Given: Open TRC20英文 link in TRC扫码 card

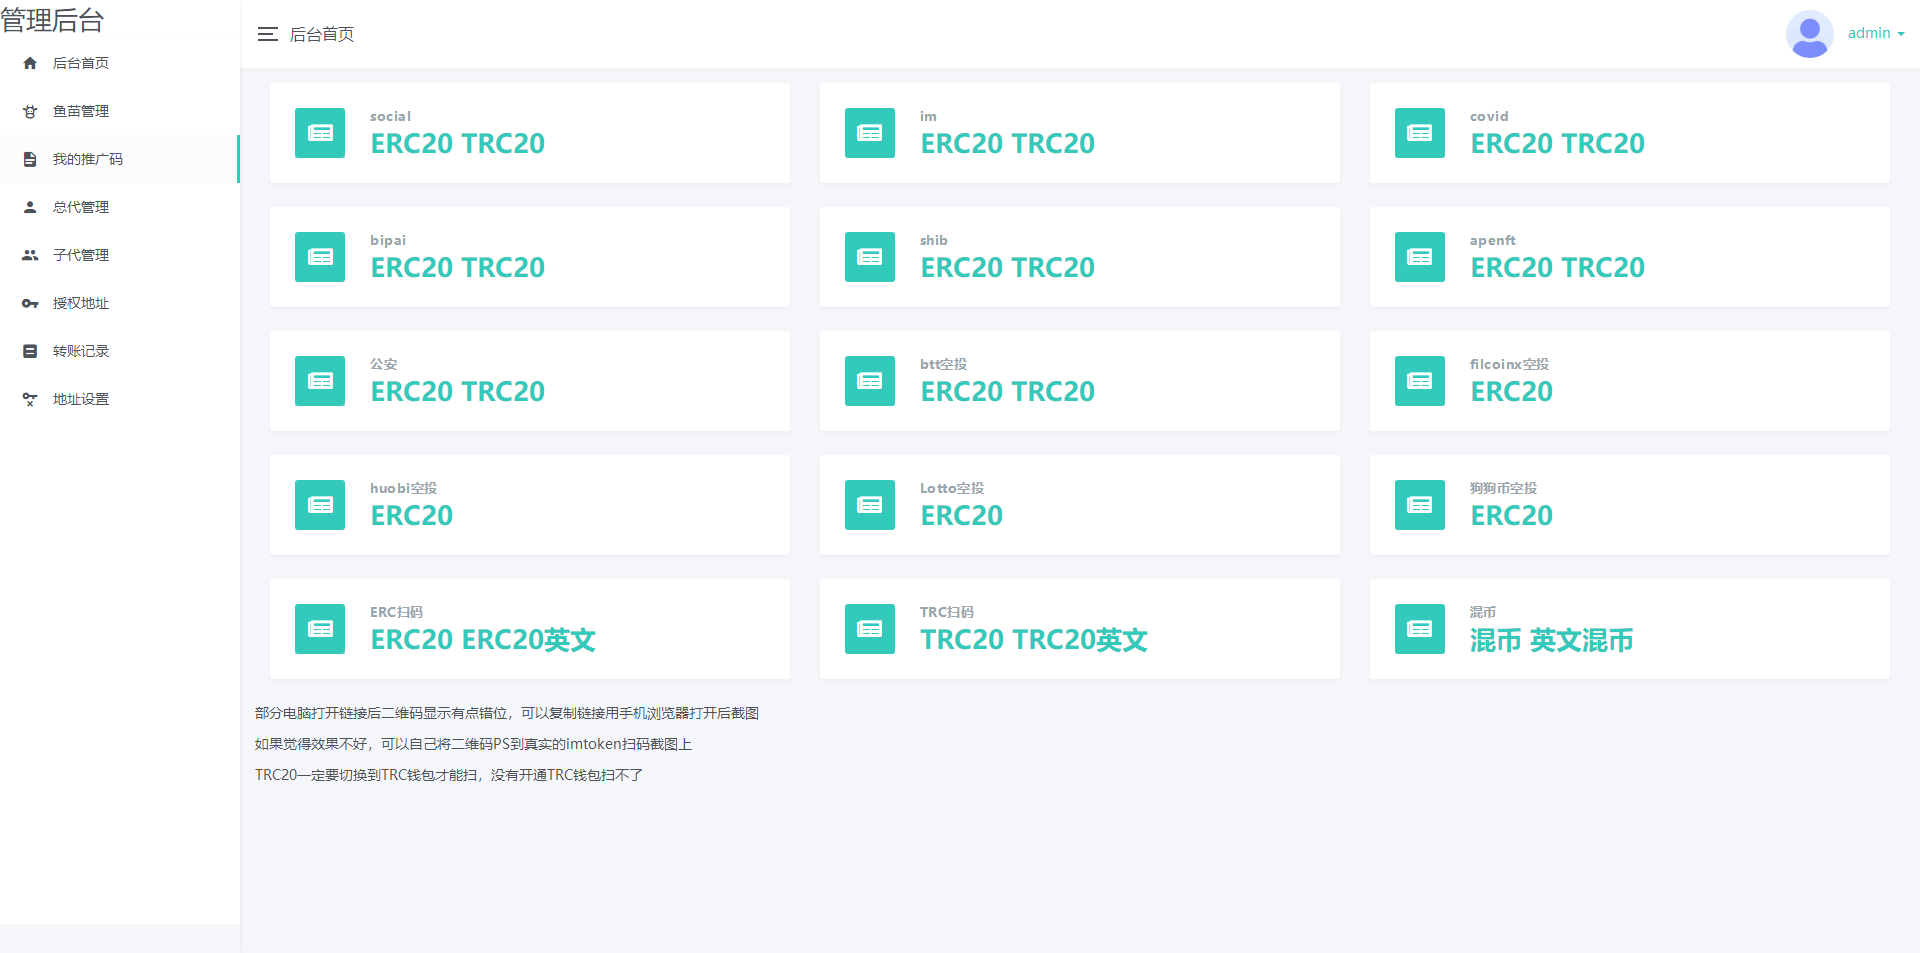Looking at the screenshot, I should pos(1080,640).
